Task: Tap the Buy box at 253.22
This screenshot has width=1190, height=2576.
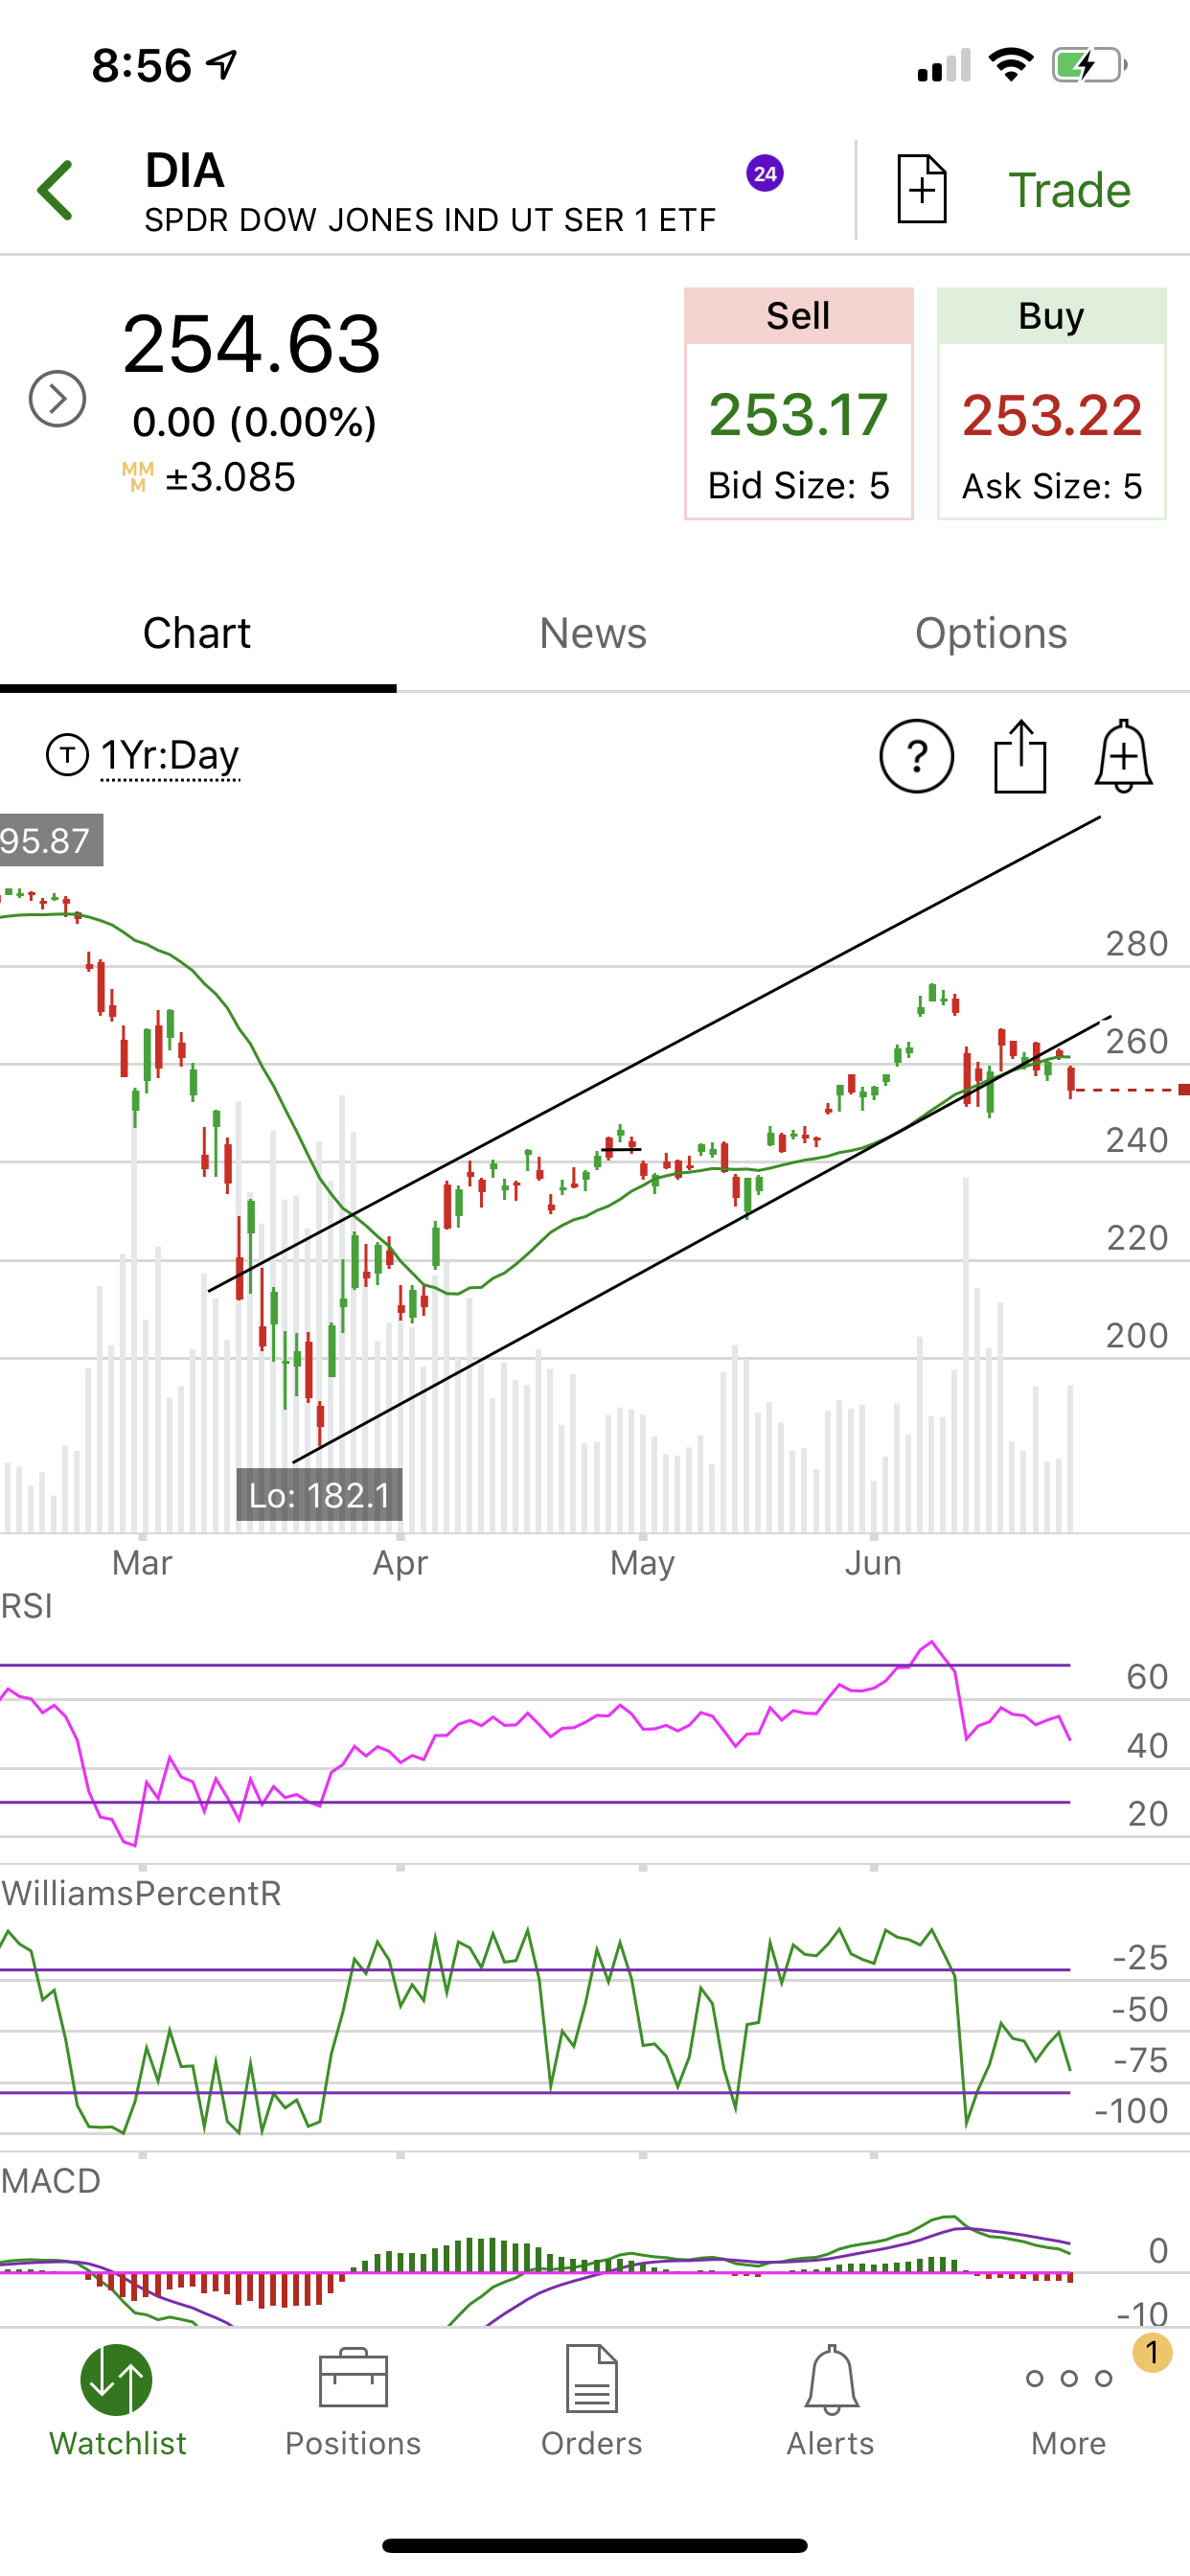Action: [1051, 404]
